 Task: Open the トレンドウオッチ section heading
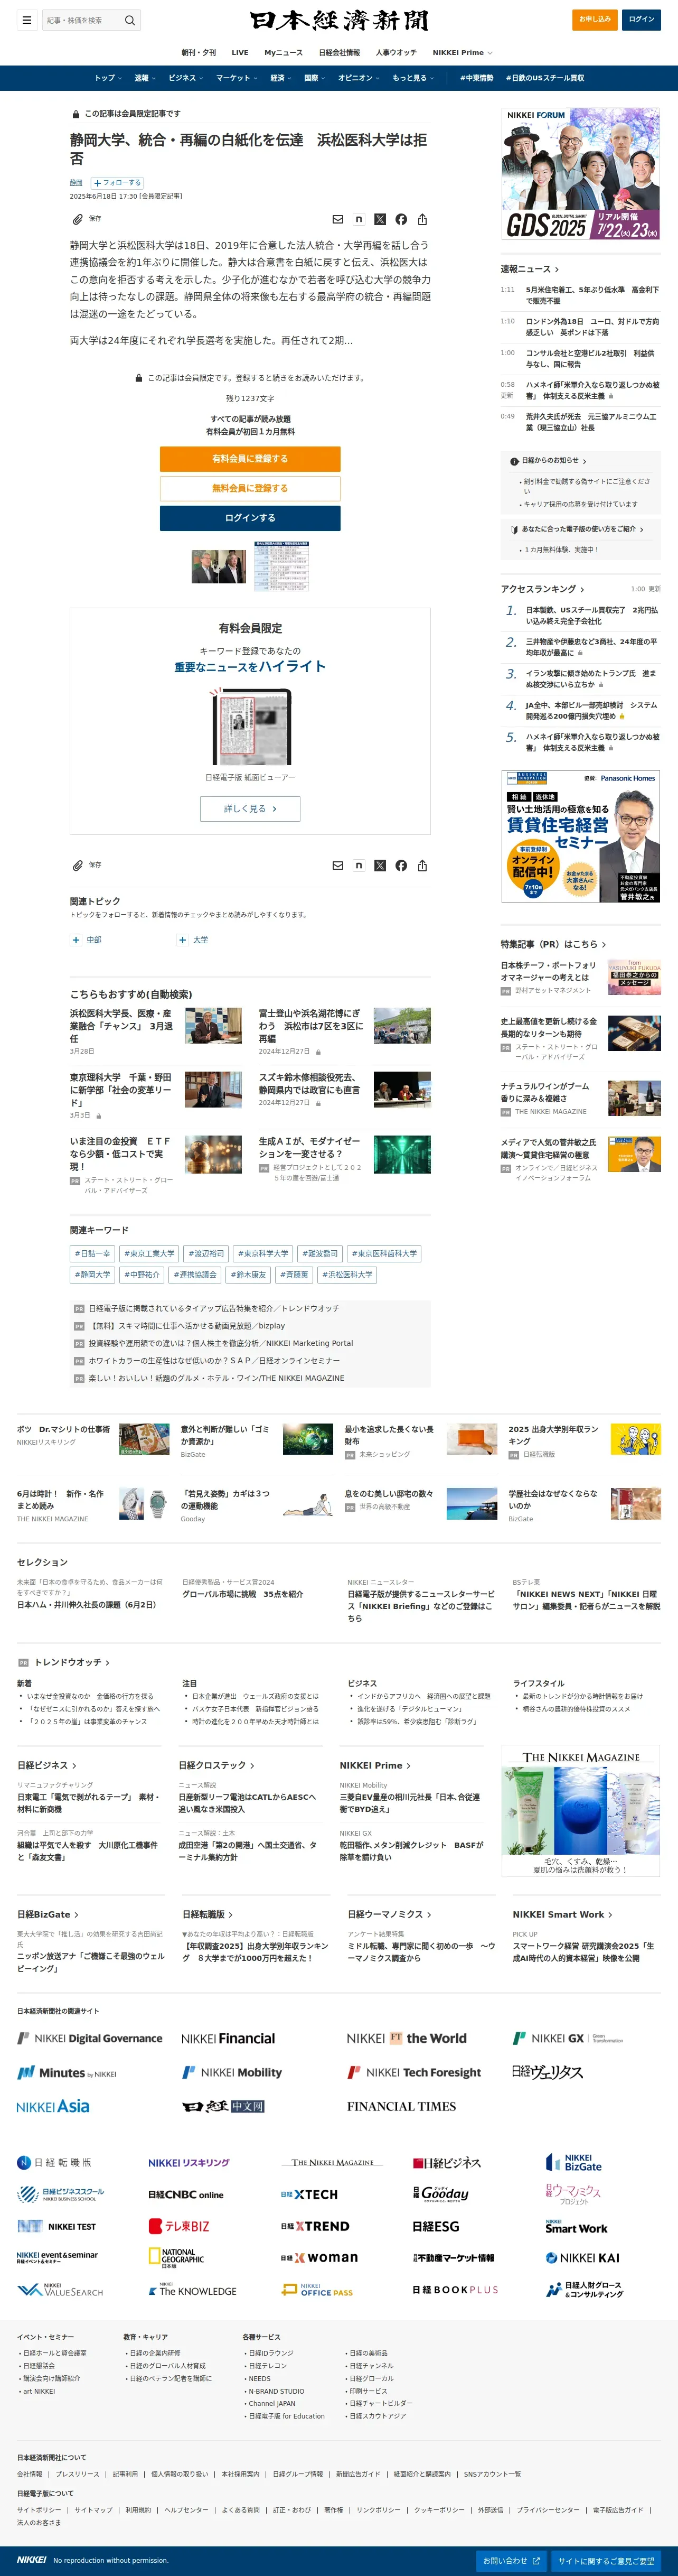pyautogui.click(x=71, y=1662)
